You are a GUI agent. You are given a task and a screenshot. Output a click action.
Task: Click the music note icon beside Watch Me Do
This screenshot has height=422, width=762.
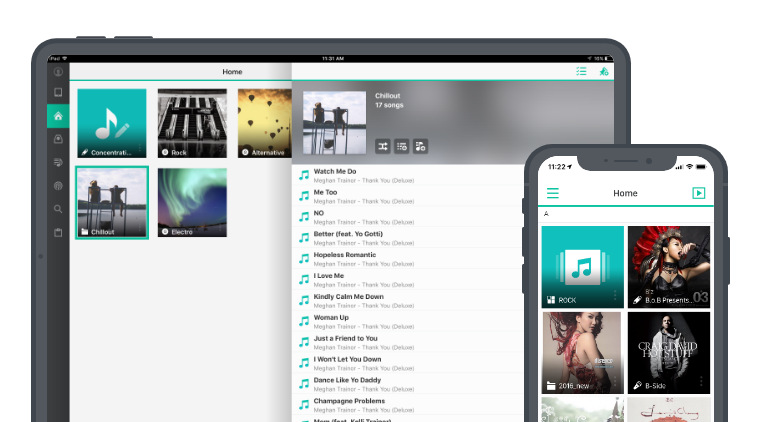(304, 176)
